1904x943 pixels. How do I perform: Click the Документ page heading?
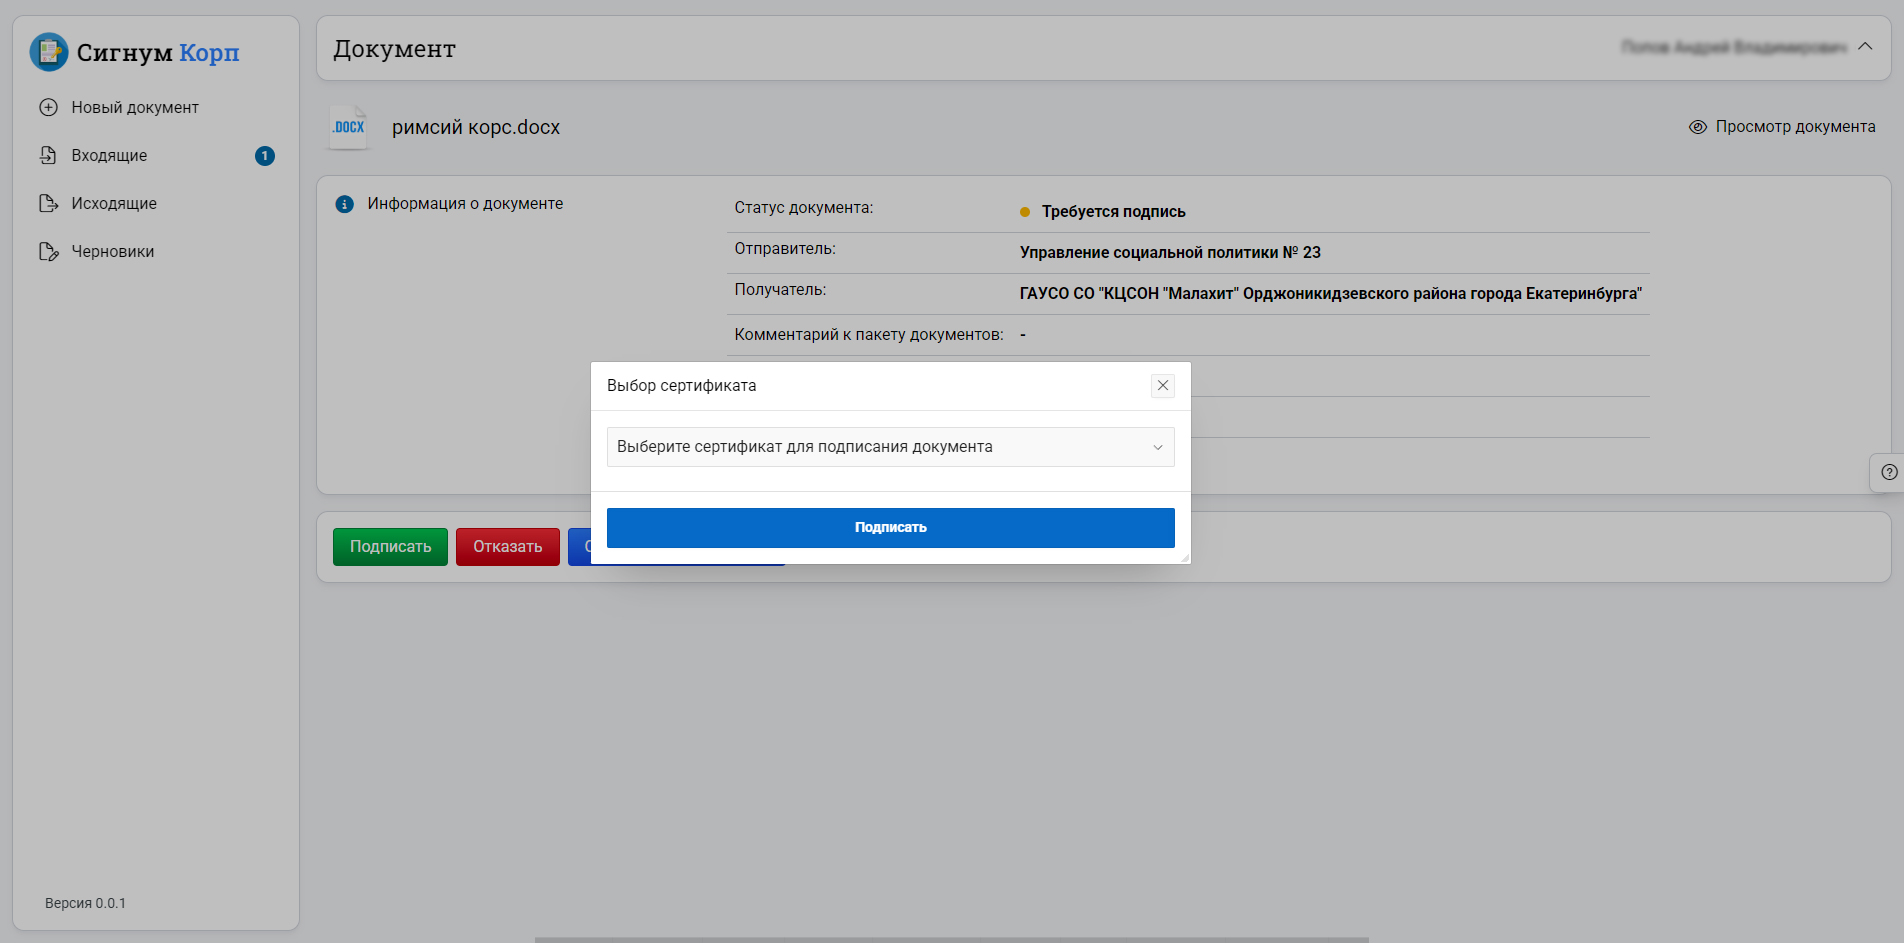(x=395, y=49)
